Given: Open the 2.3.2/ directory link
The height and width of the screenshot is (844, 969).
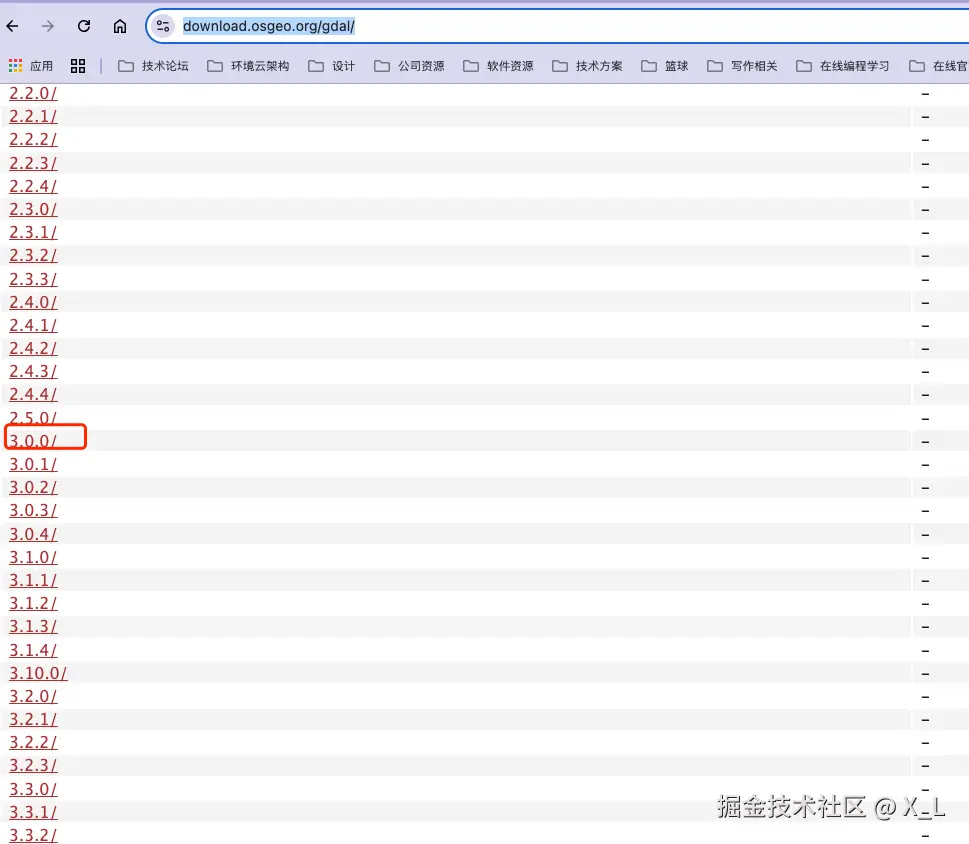Looking at the screenshot, I should point(33,255).
